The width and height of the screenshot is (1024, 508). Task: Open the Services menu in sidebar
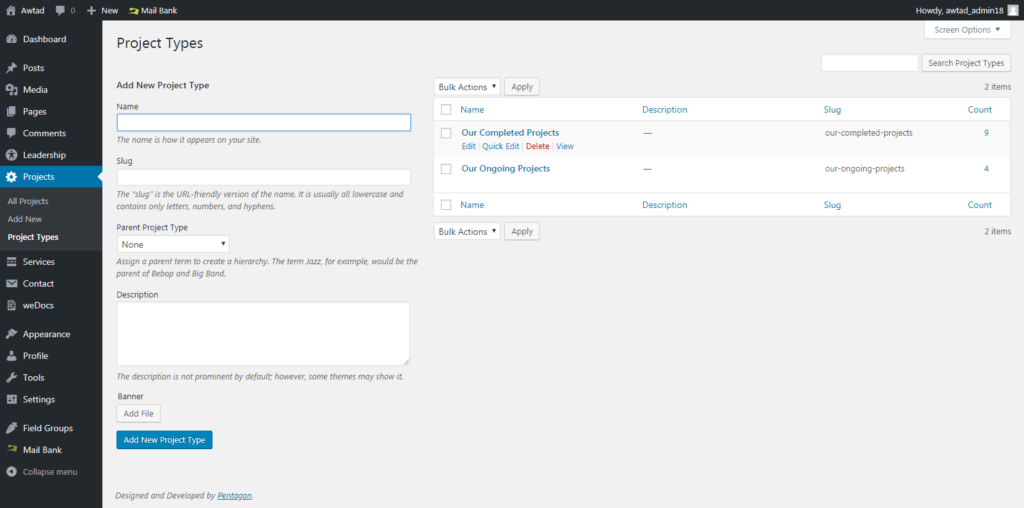tap(38, 262)
